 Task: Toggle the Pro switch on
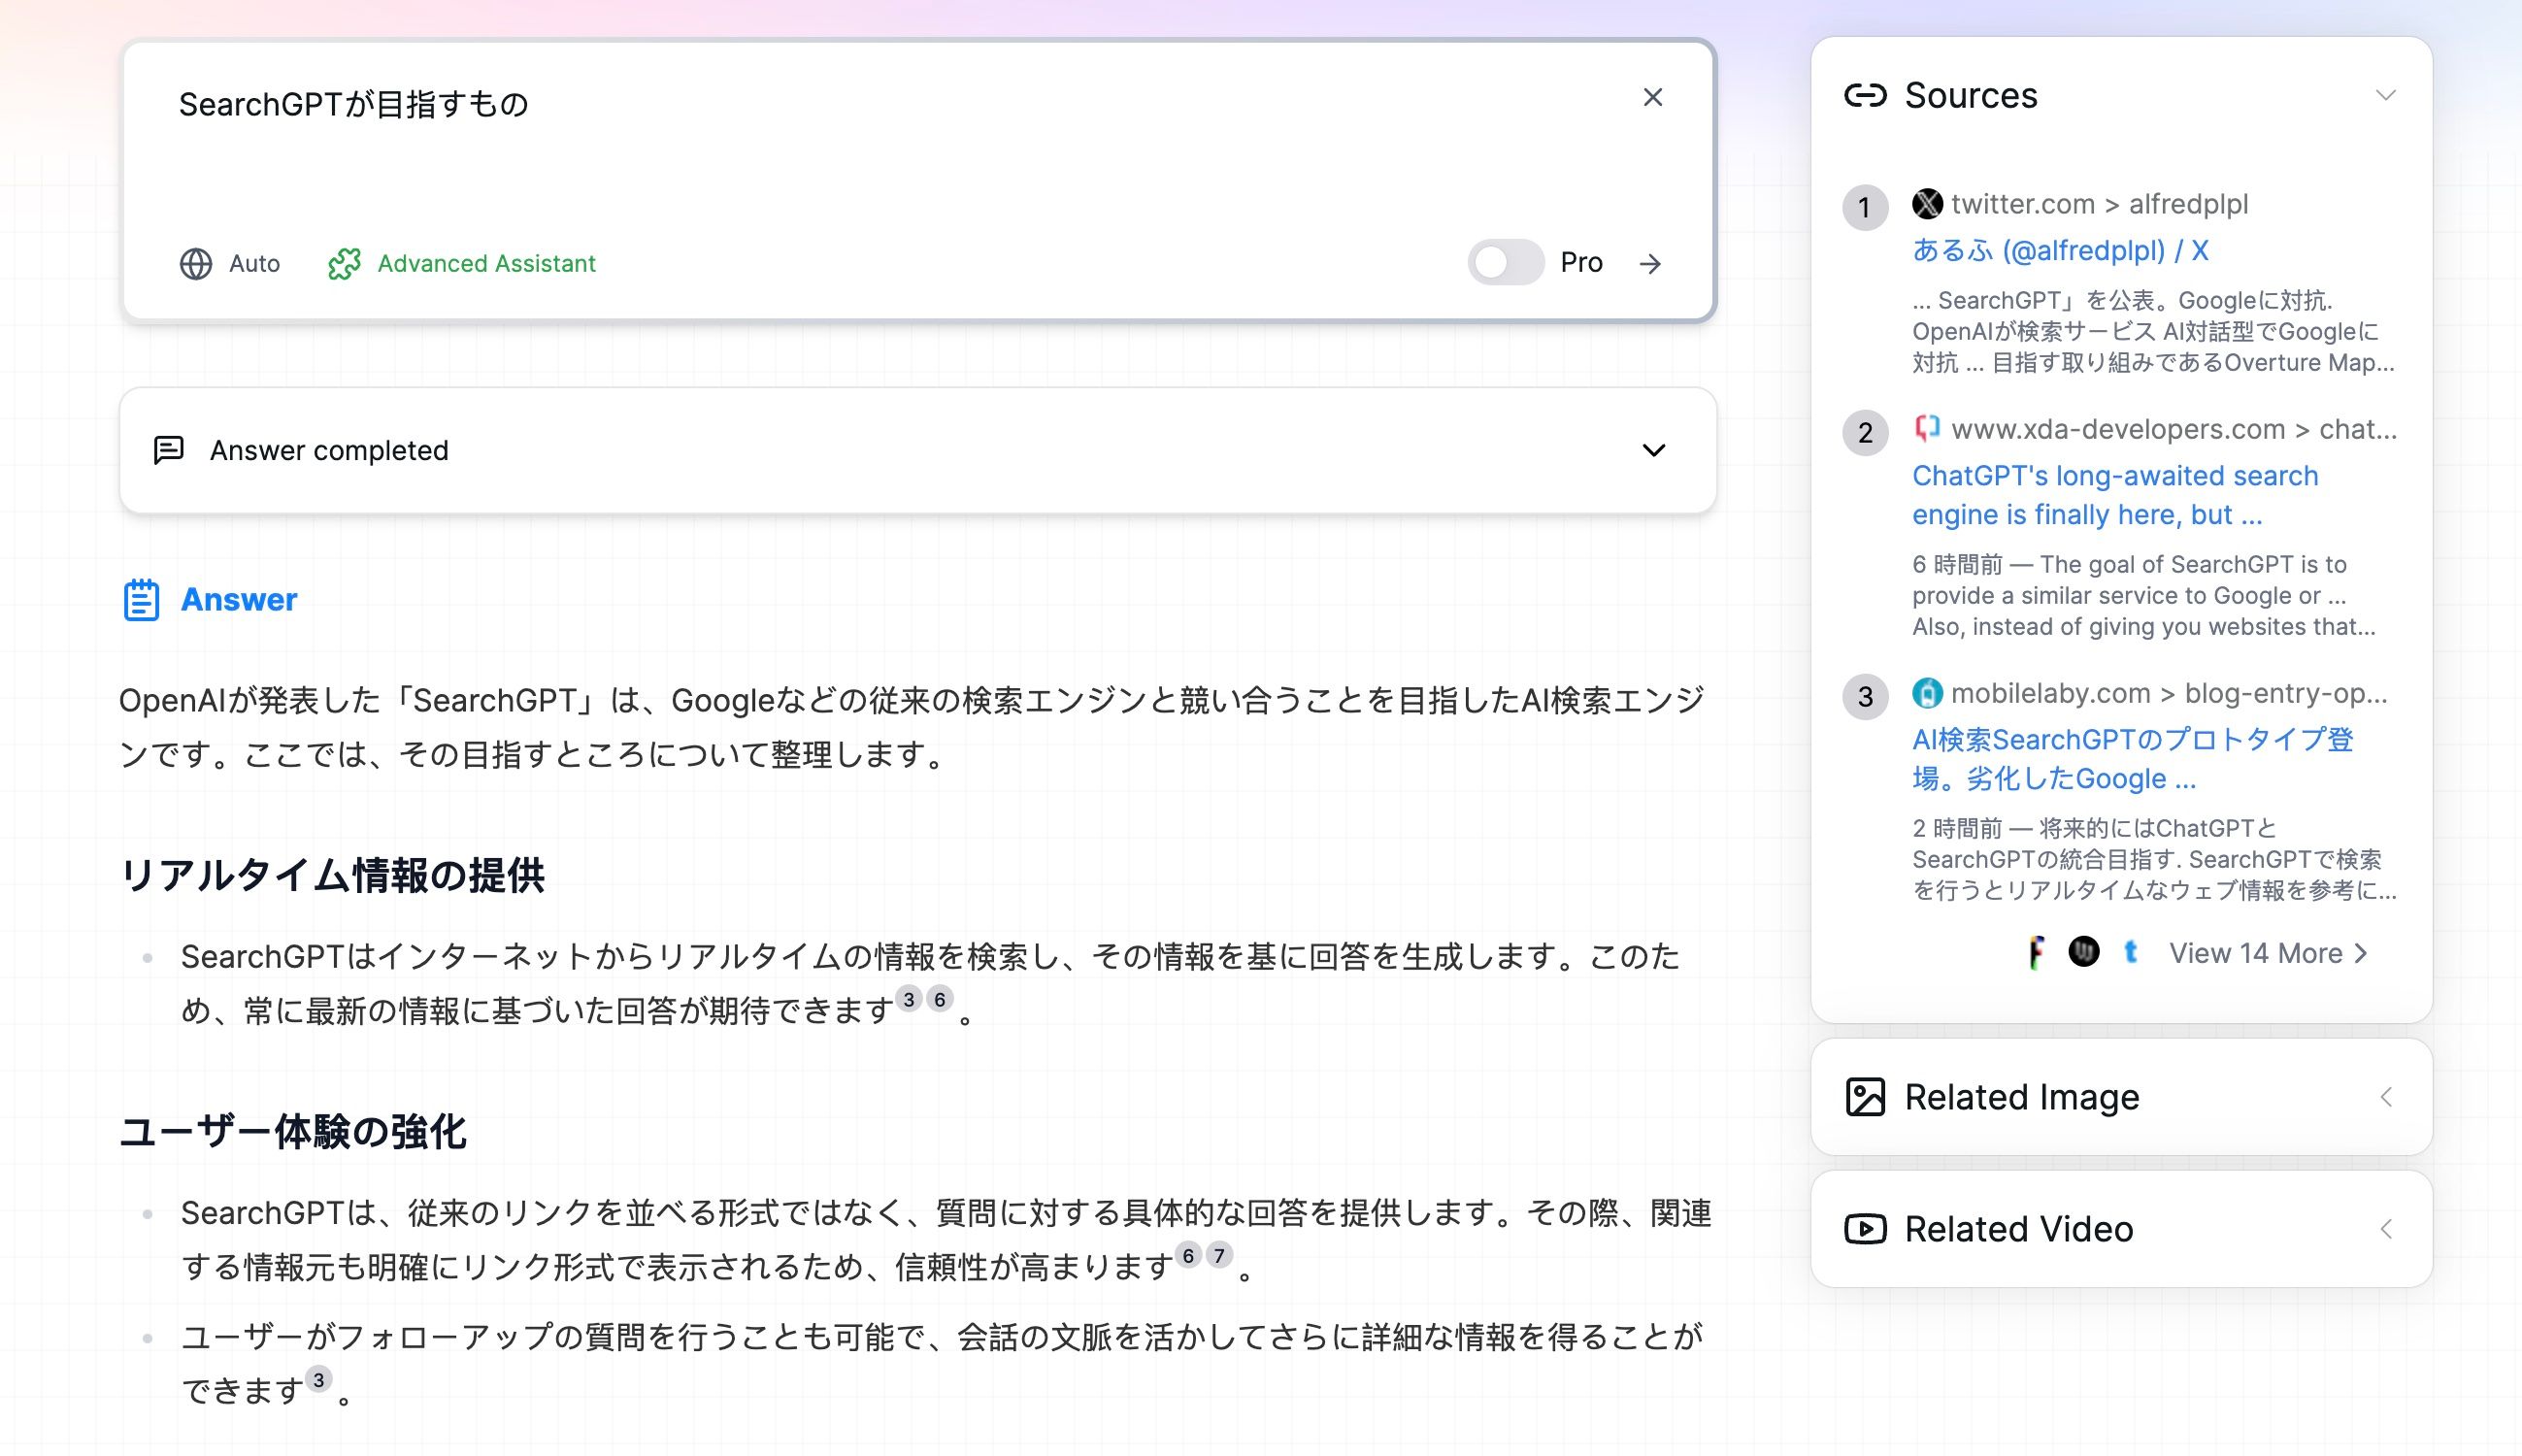coord(1506,263)
